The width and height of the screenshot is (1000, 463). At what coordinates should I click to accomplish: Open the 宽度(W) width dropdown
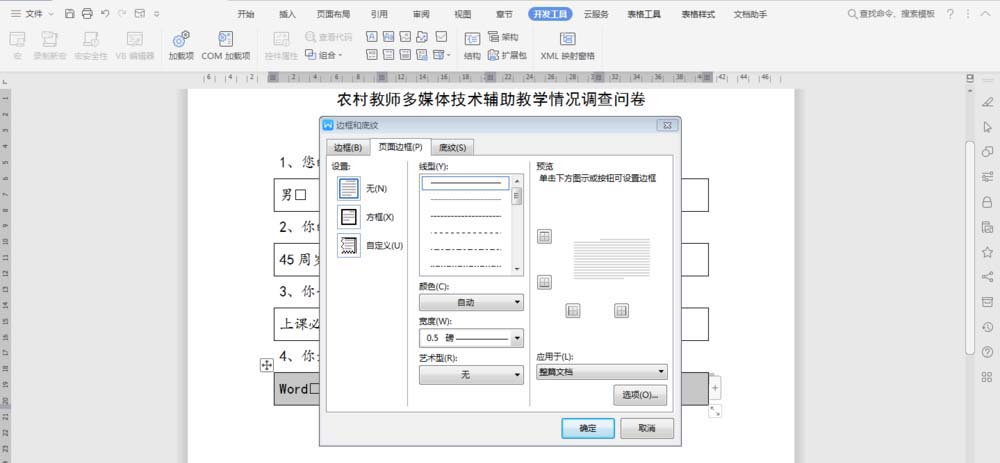[471, 338]
